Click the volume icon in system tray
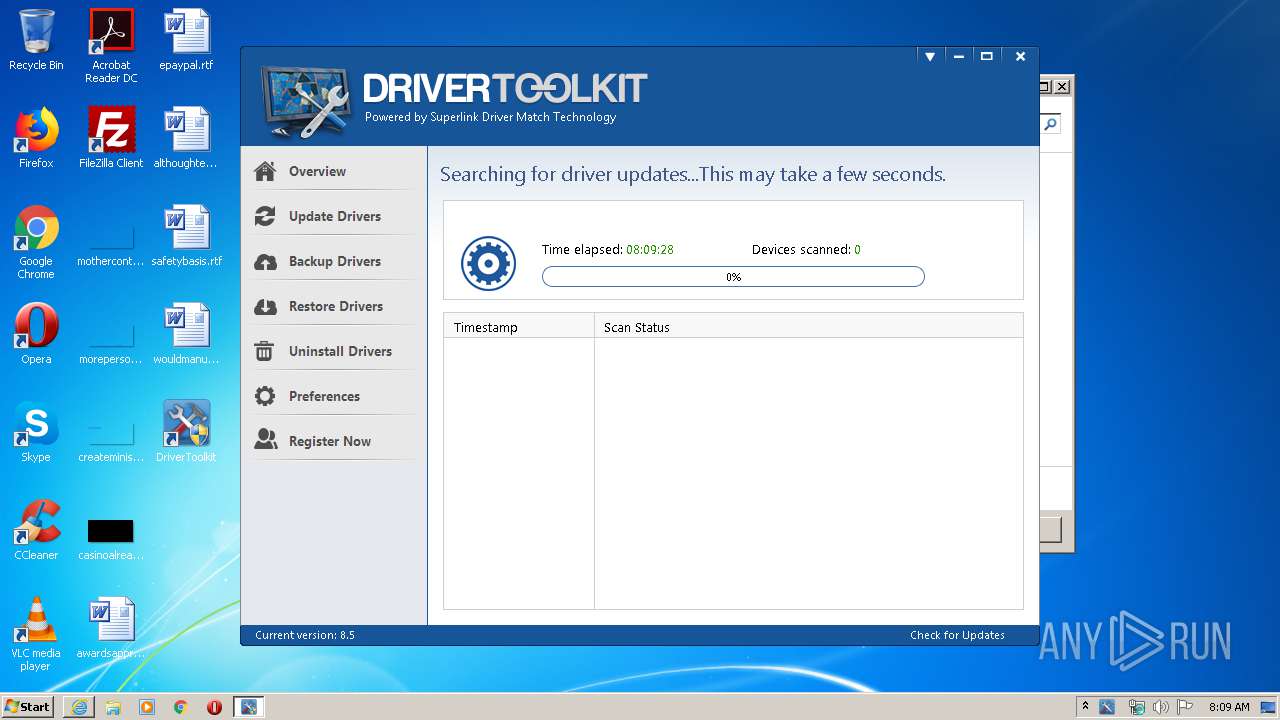Viewport: 1280px width, 720px height. pyautogui.click(x=1160, y=707)
